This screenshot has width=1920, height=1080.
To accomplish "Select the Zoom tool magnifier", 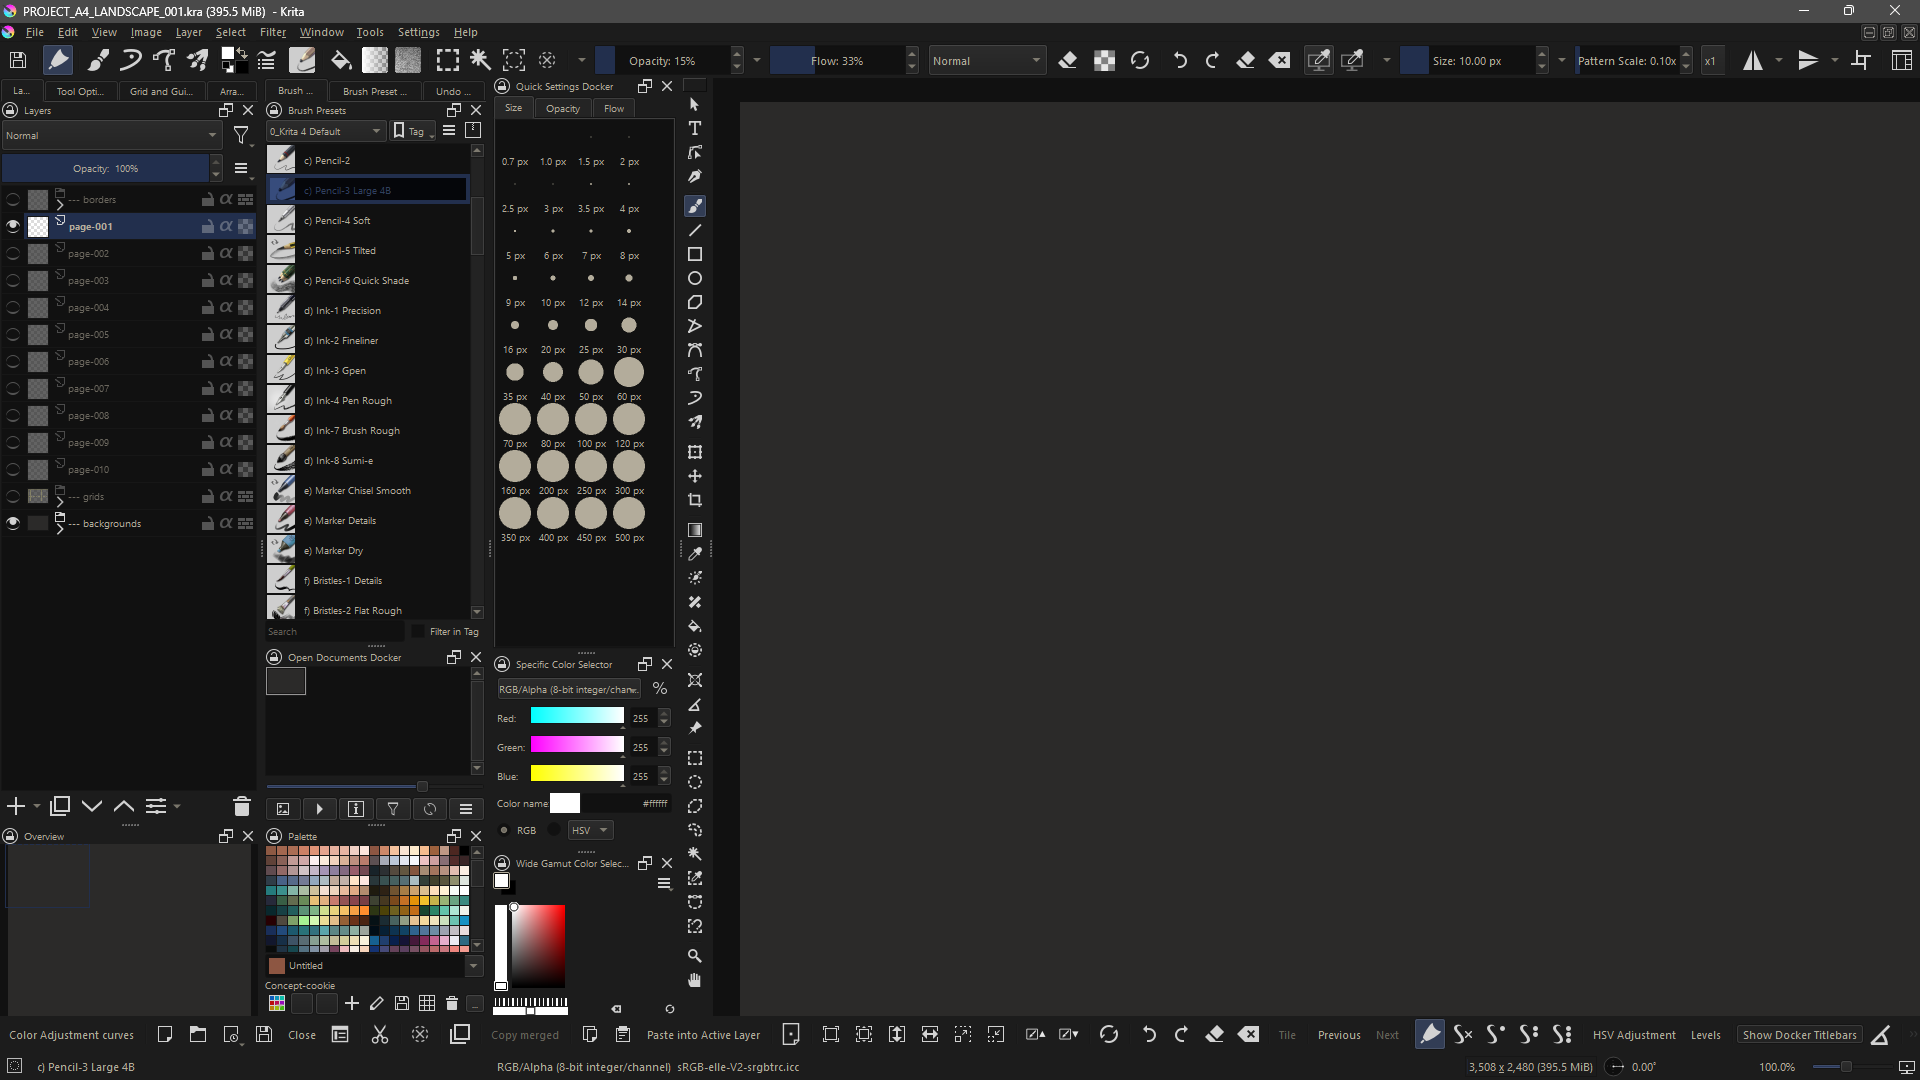I will (694, 956).
